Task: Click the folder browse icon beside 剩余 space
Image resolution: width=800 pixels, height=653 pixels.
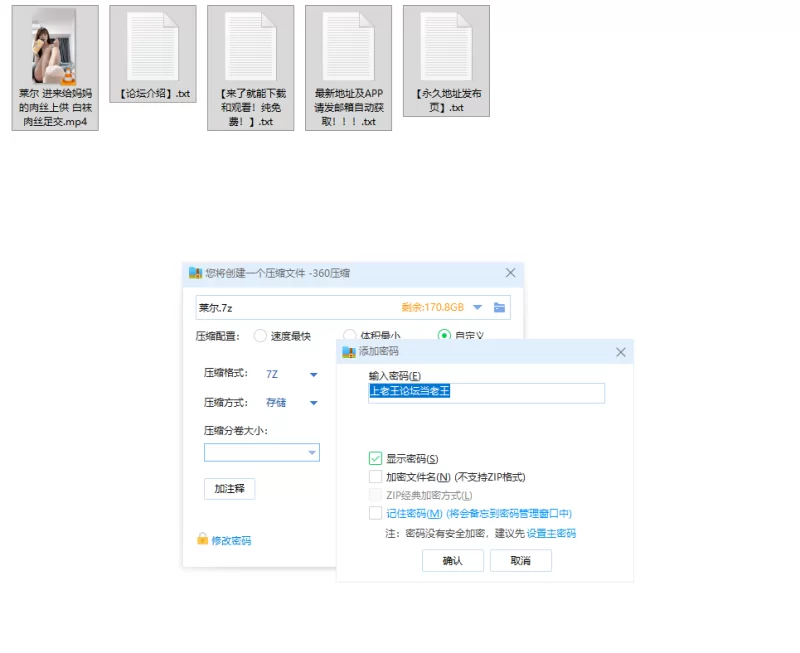Action: [499, 307]
